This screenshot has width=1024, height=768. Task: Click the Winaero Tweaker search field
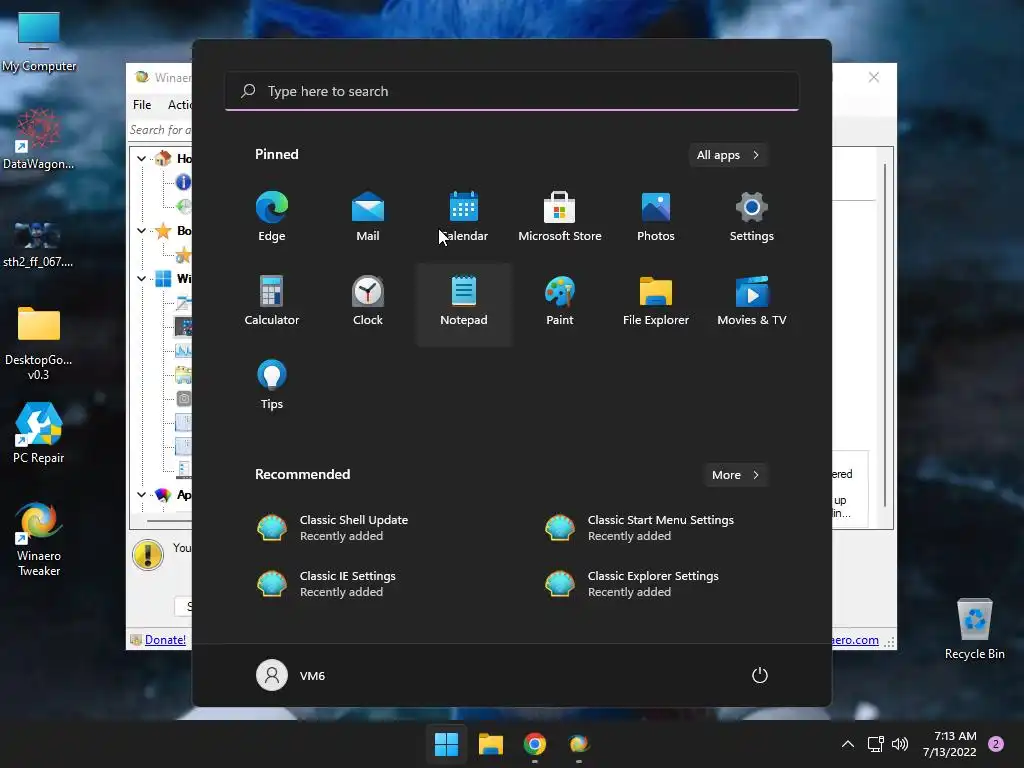[x=161, y=130]
